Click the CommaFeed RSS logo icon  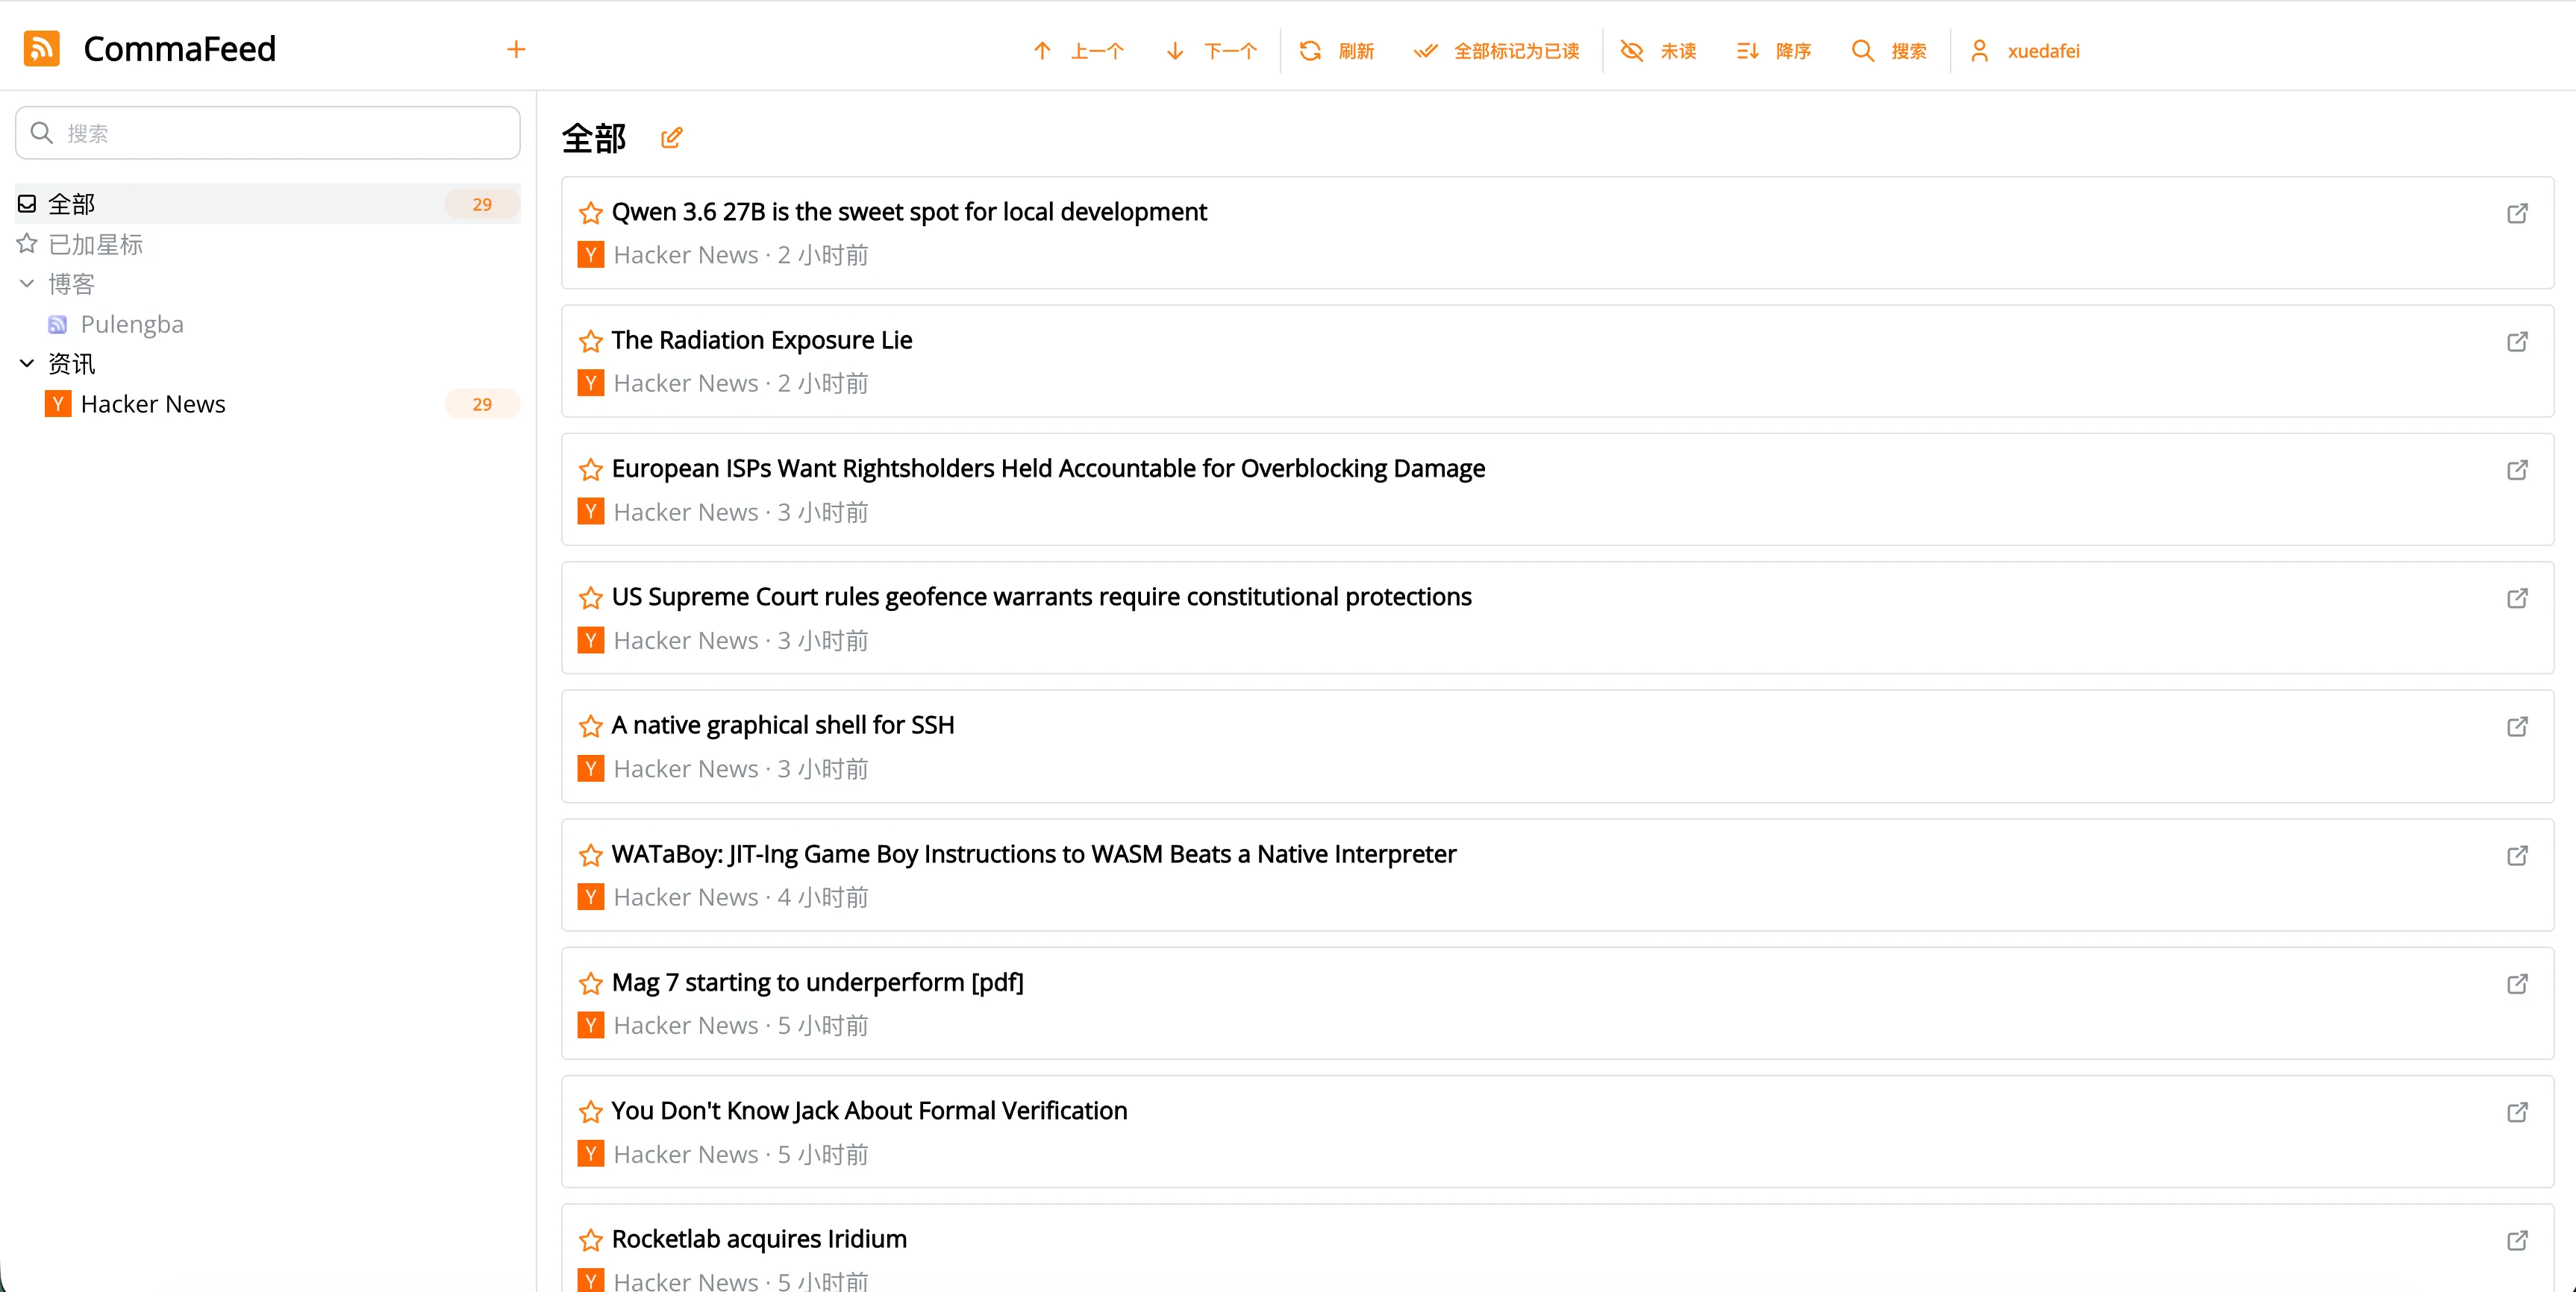click(x=41, y=48)
